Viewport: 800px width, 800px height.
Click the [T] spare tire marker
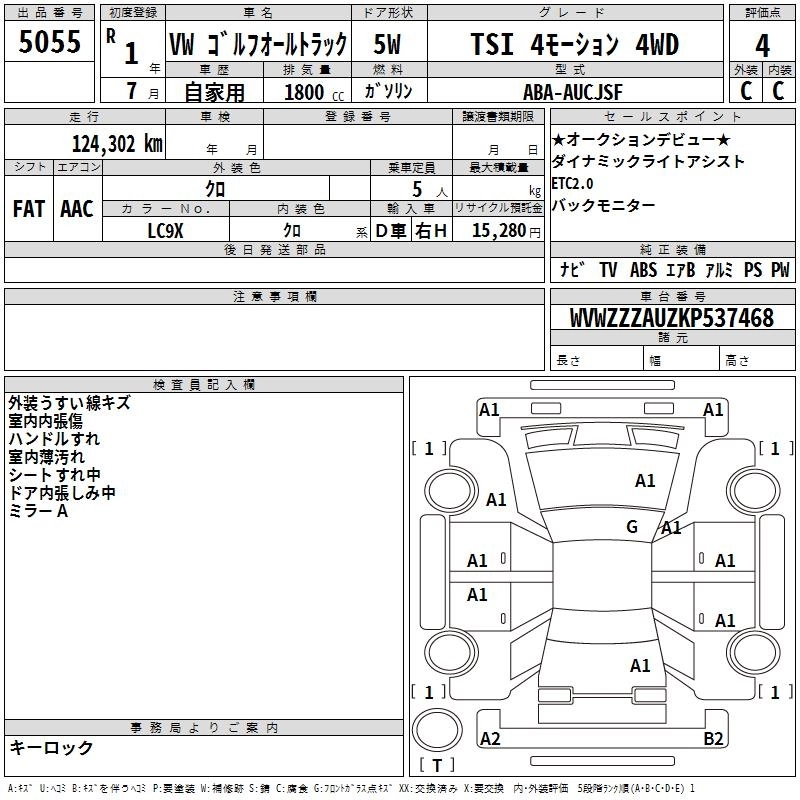(x=437, y=765)
